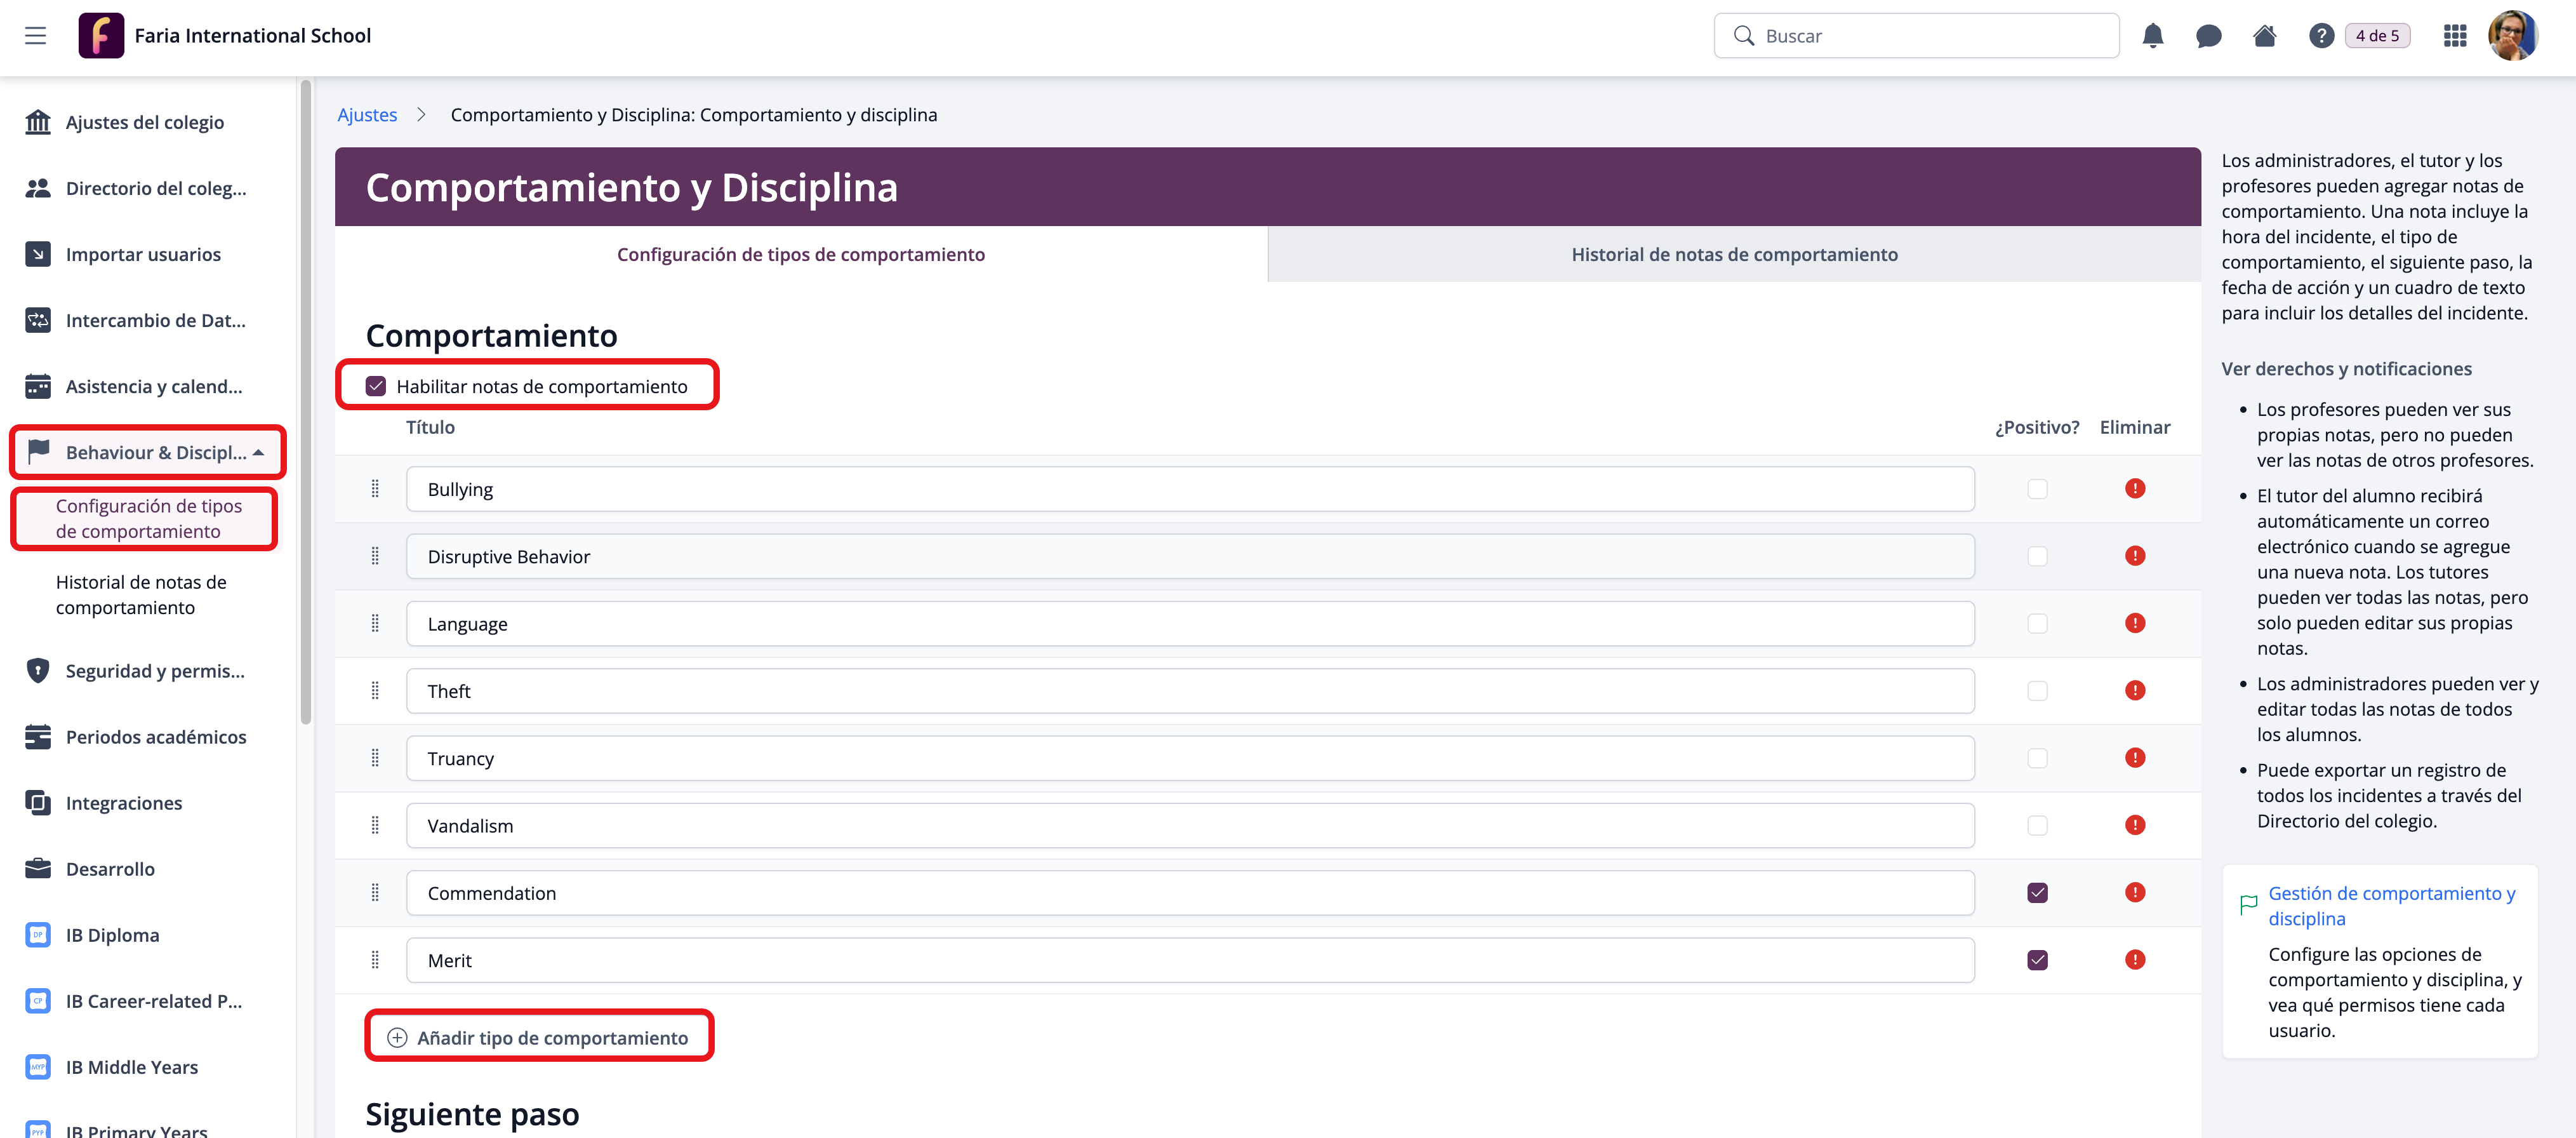Delete the Bullying behaviour type
This screenshot has width=2576, height=1138.
(2134, 489)
